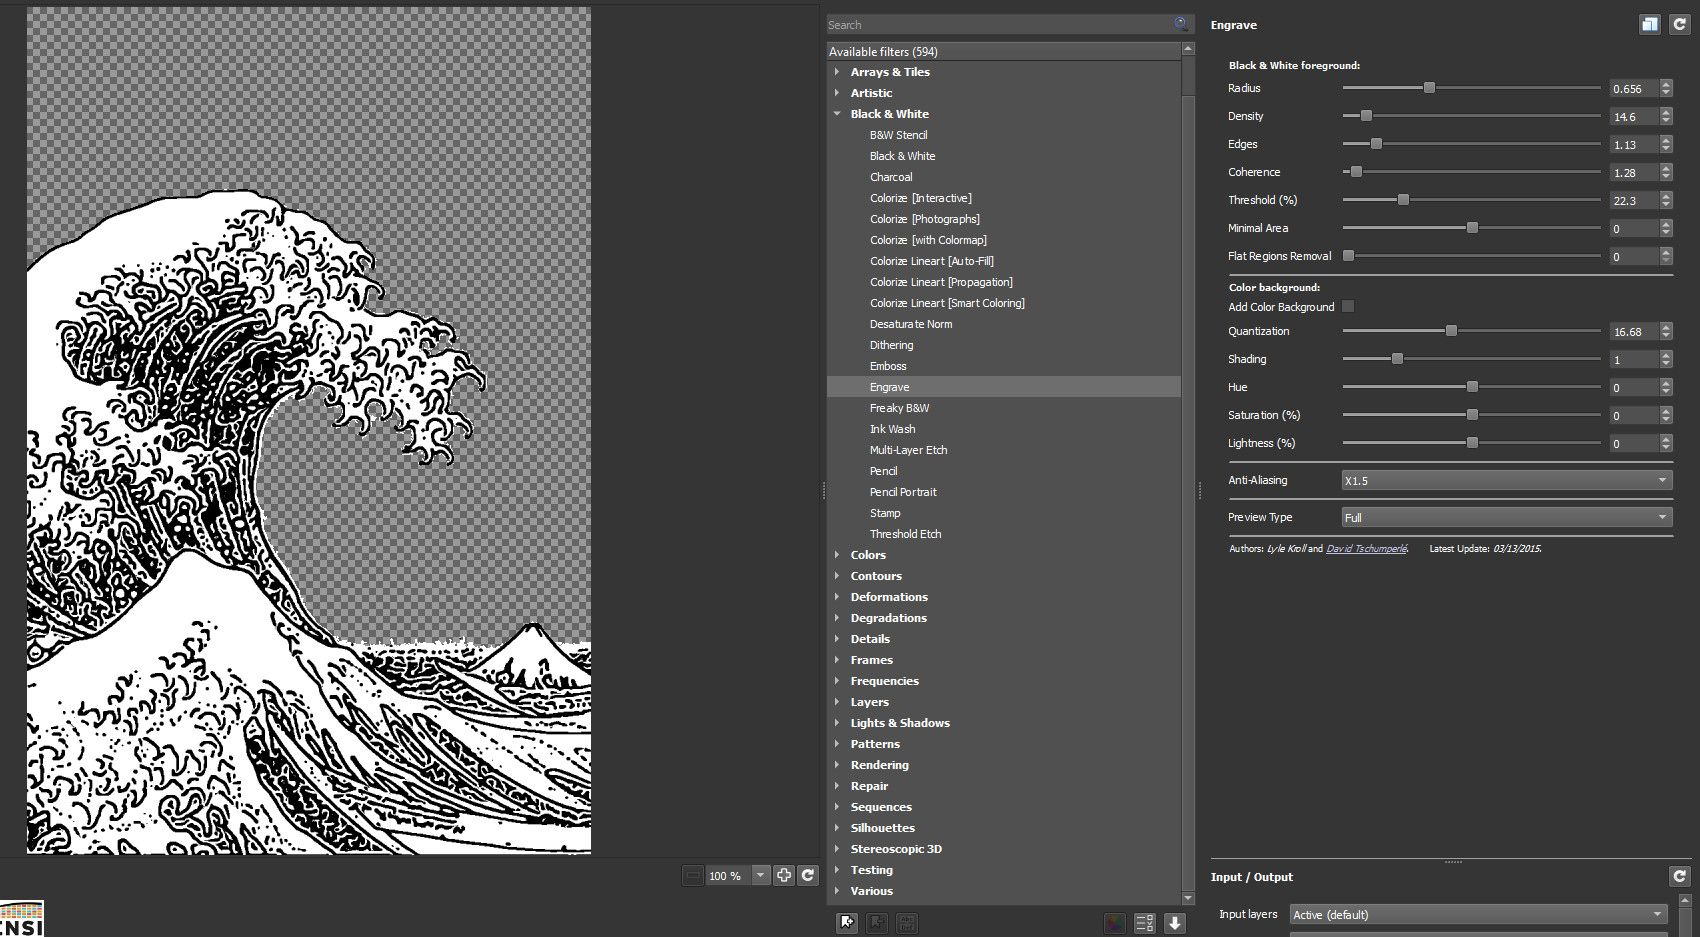Reset Engrave parameters with the refresh icon
This screenshot has height=937, width=1700.
[1680, 25]
